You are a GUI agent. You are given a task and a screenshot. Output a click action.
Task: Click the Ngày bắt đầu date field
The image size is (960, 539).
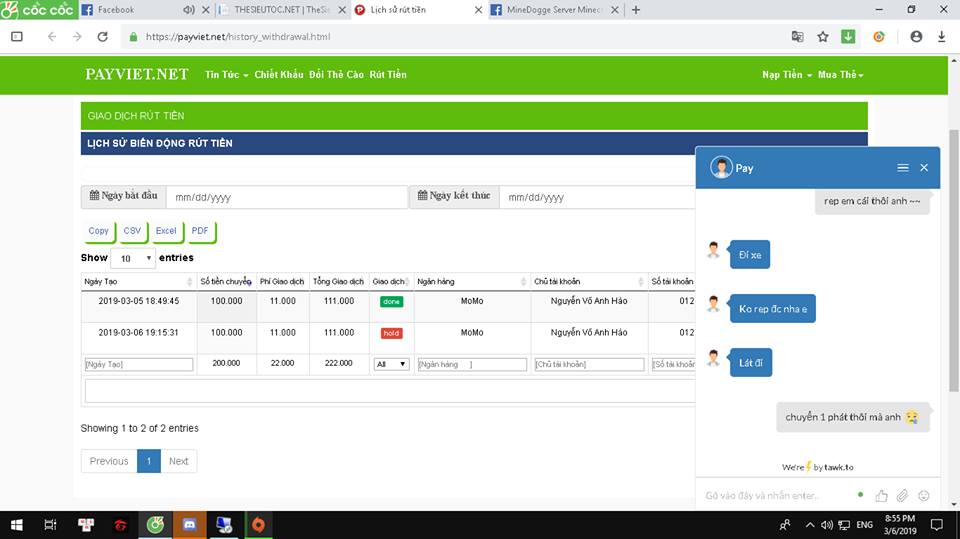point(287,197)
